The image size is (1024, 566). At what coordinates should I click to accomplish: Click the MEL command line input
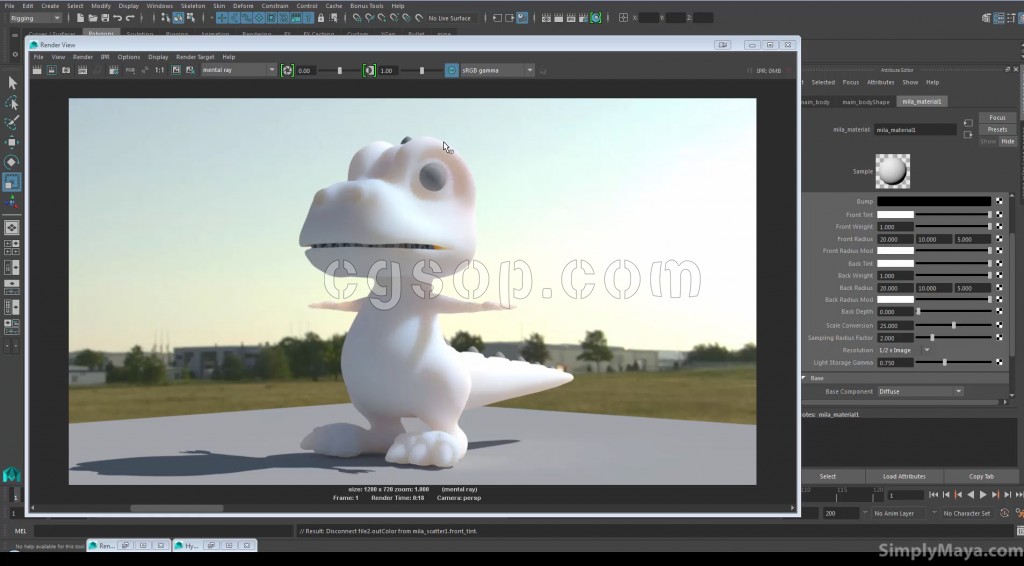tap(163, 531)
